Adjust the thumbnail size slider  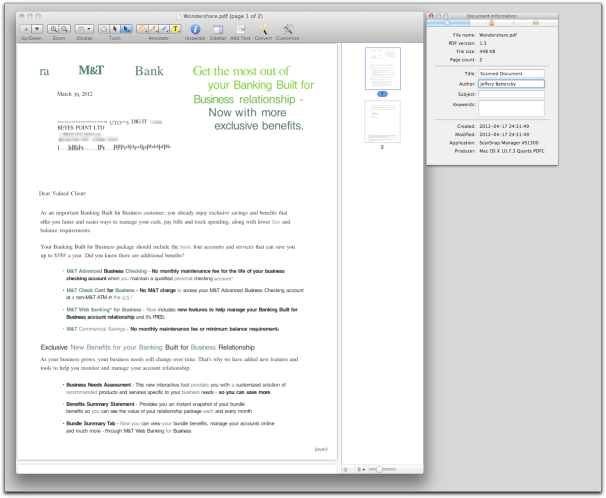pos(382,469)
